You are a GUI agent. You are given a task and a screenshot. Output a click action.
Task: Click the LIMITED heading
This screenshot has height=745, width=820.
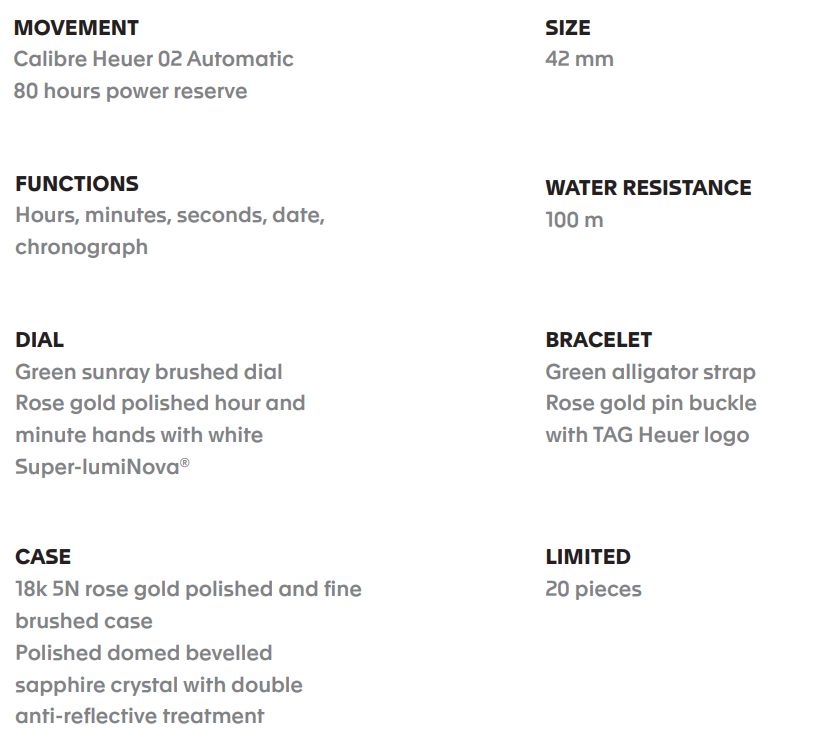(x=588, y=557)
